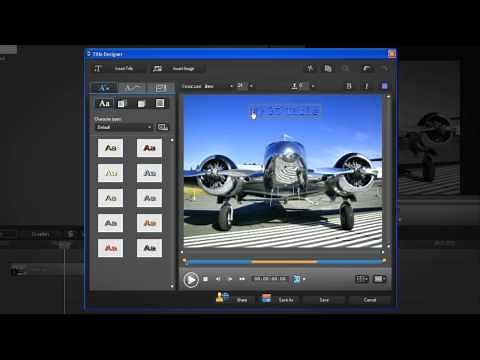
Task: Click the presets list scroll-down arrow
Action: click(x=172, y=286)
